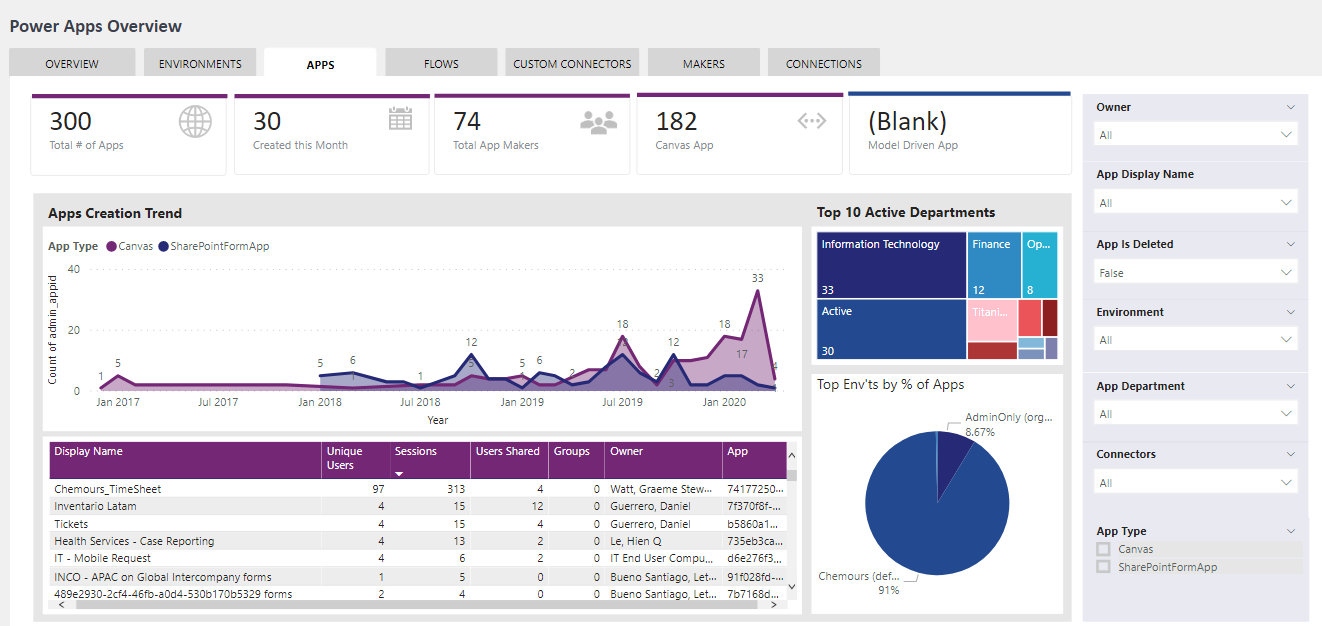Viewport: 1322px width, 626px height.
Task: Open the App Department dropdown
Action: click(x=1196, y=414)
